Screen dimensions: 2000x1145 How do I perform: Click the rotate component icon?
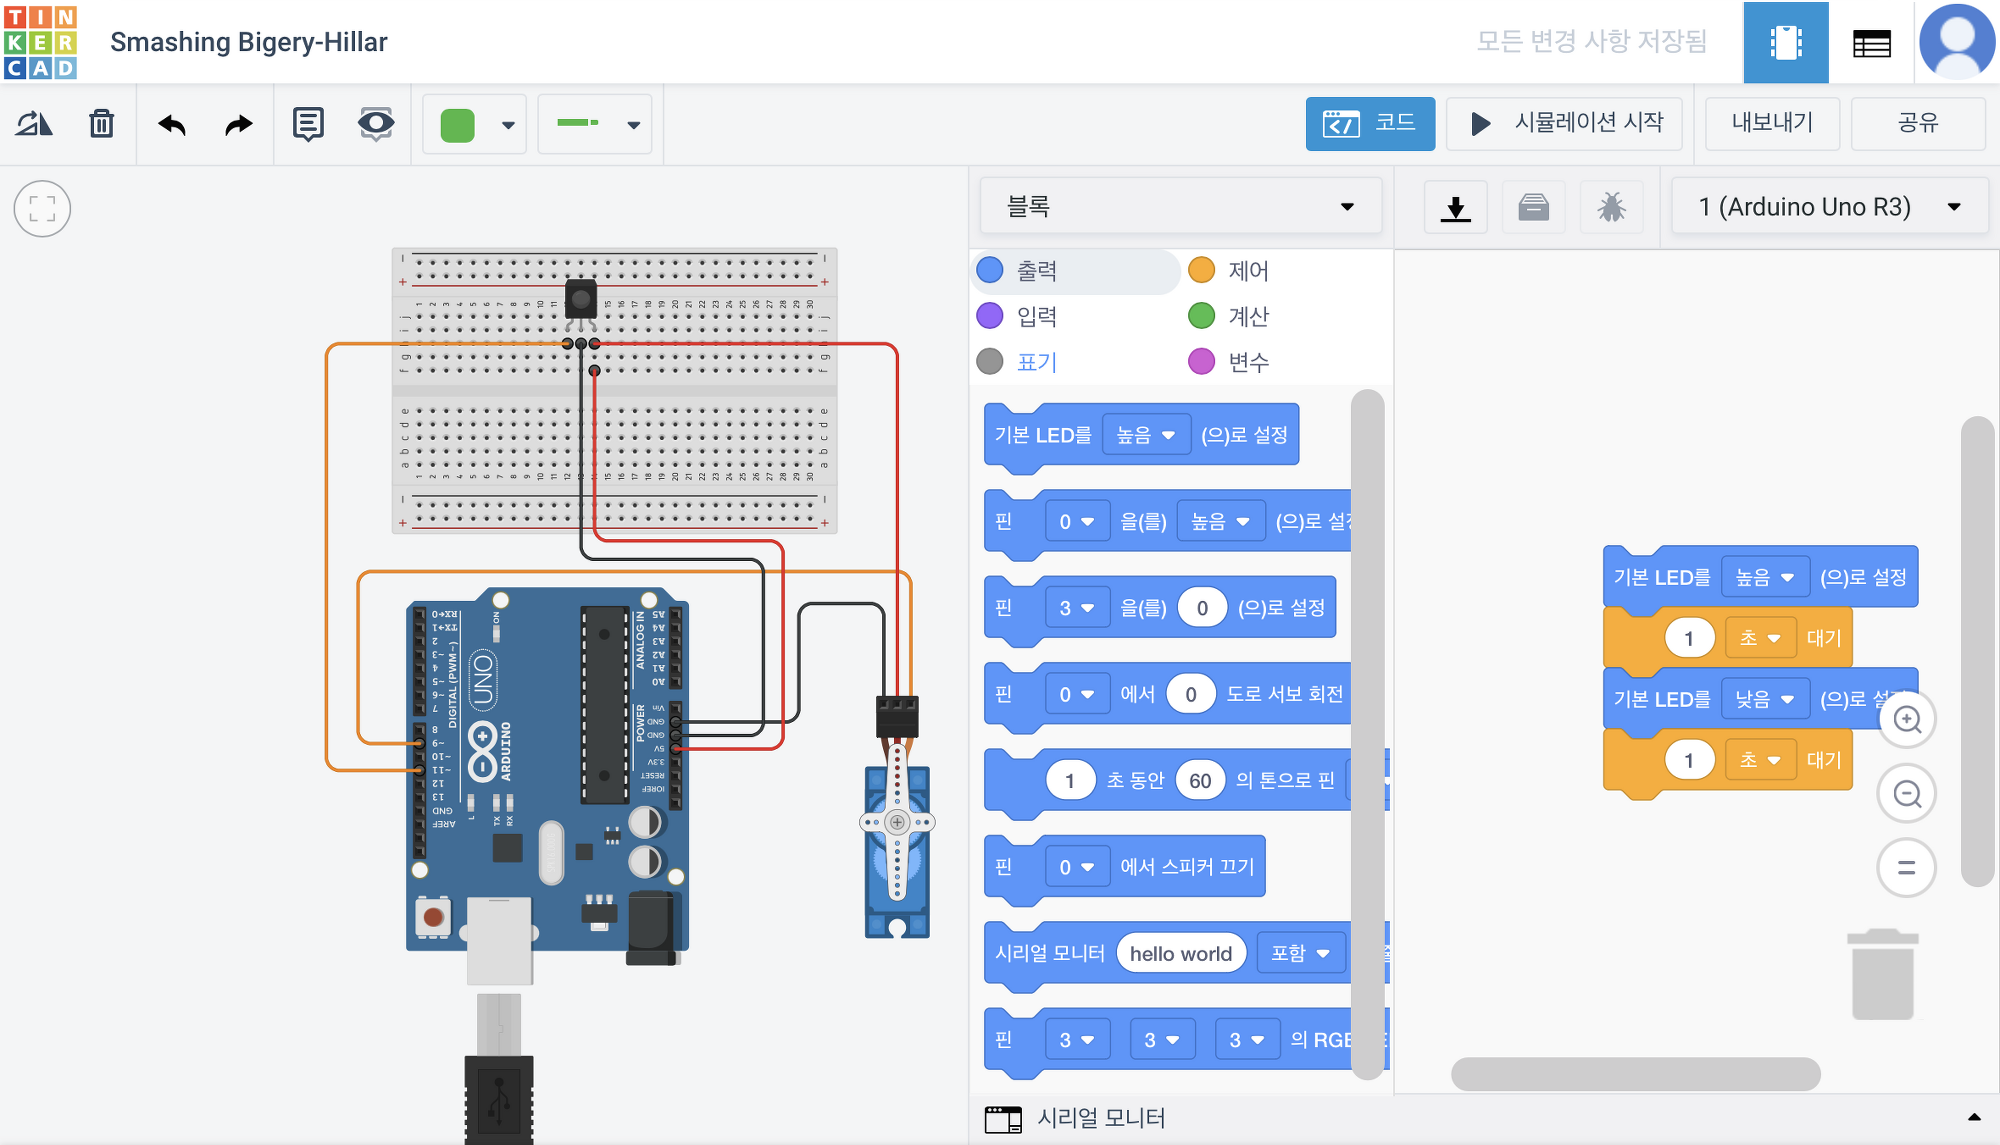34,124
